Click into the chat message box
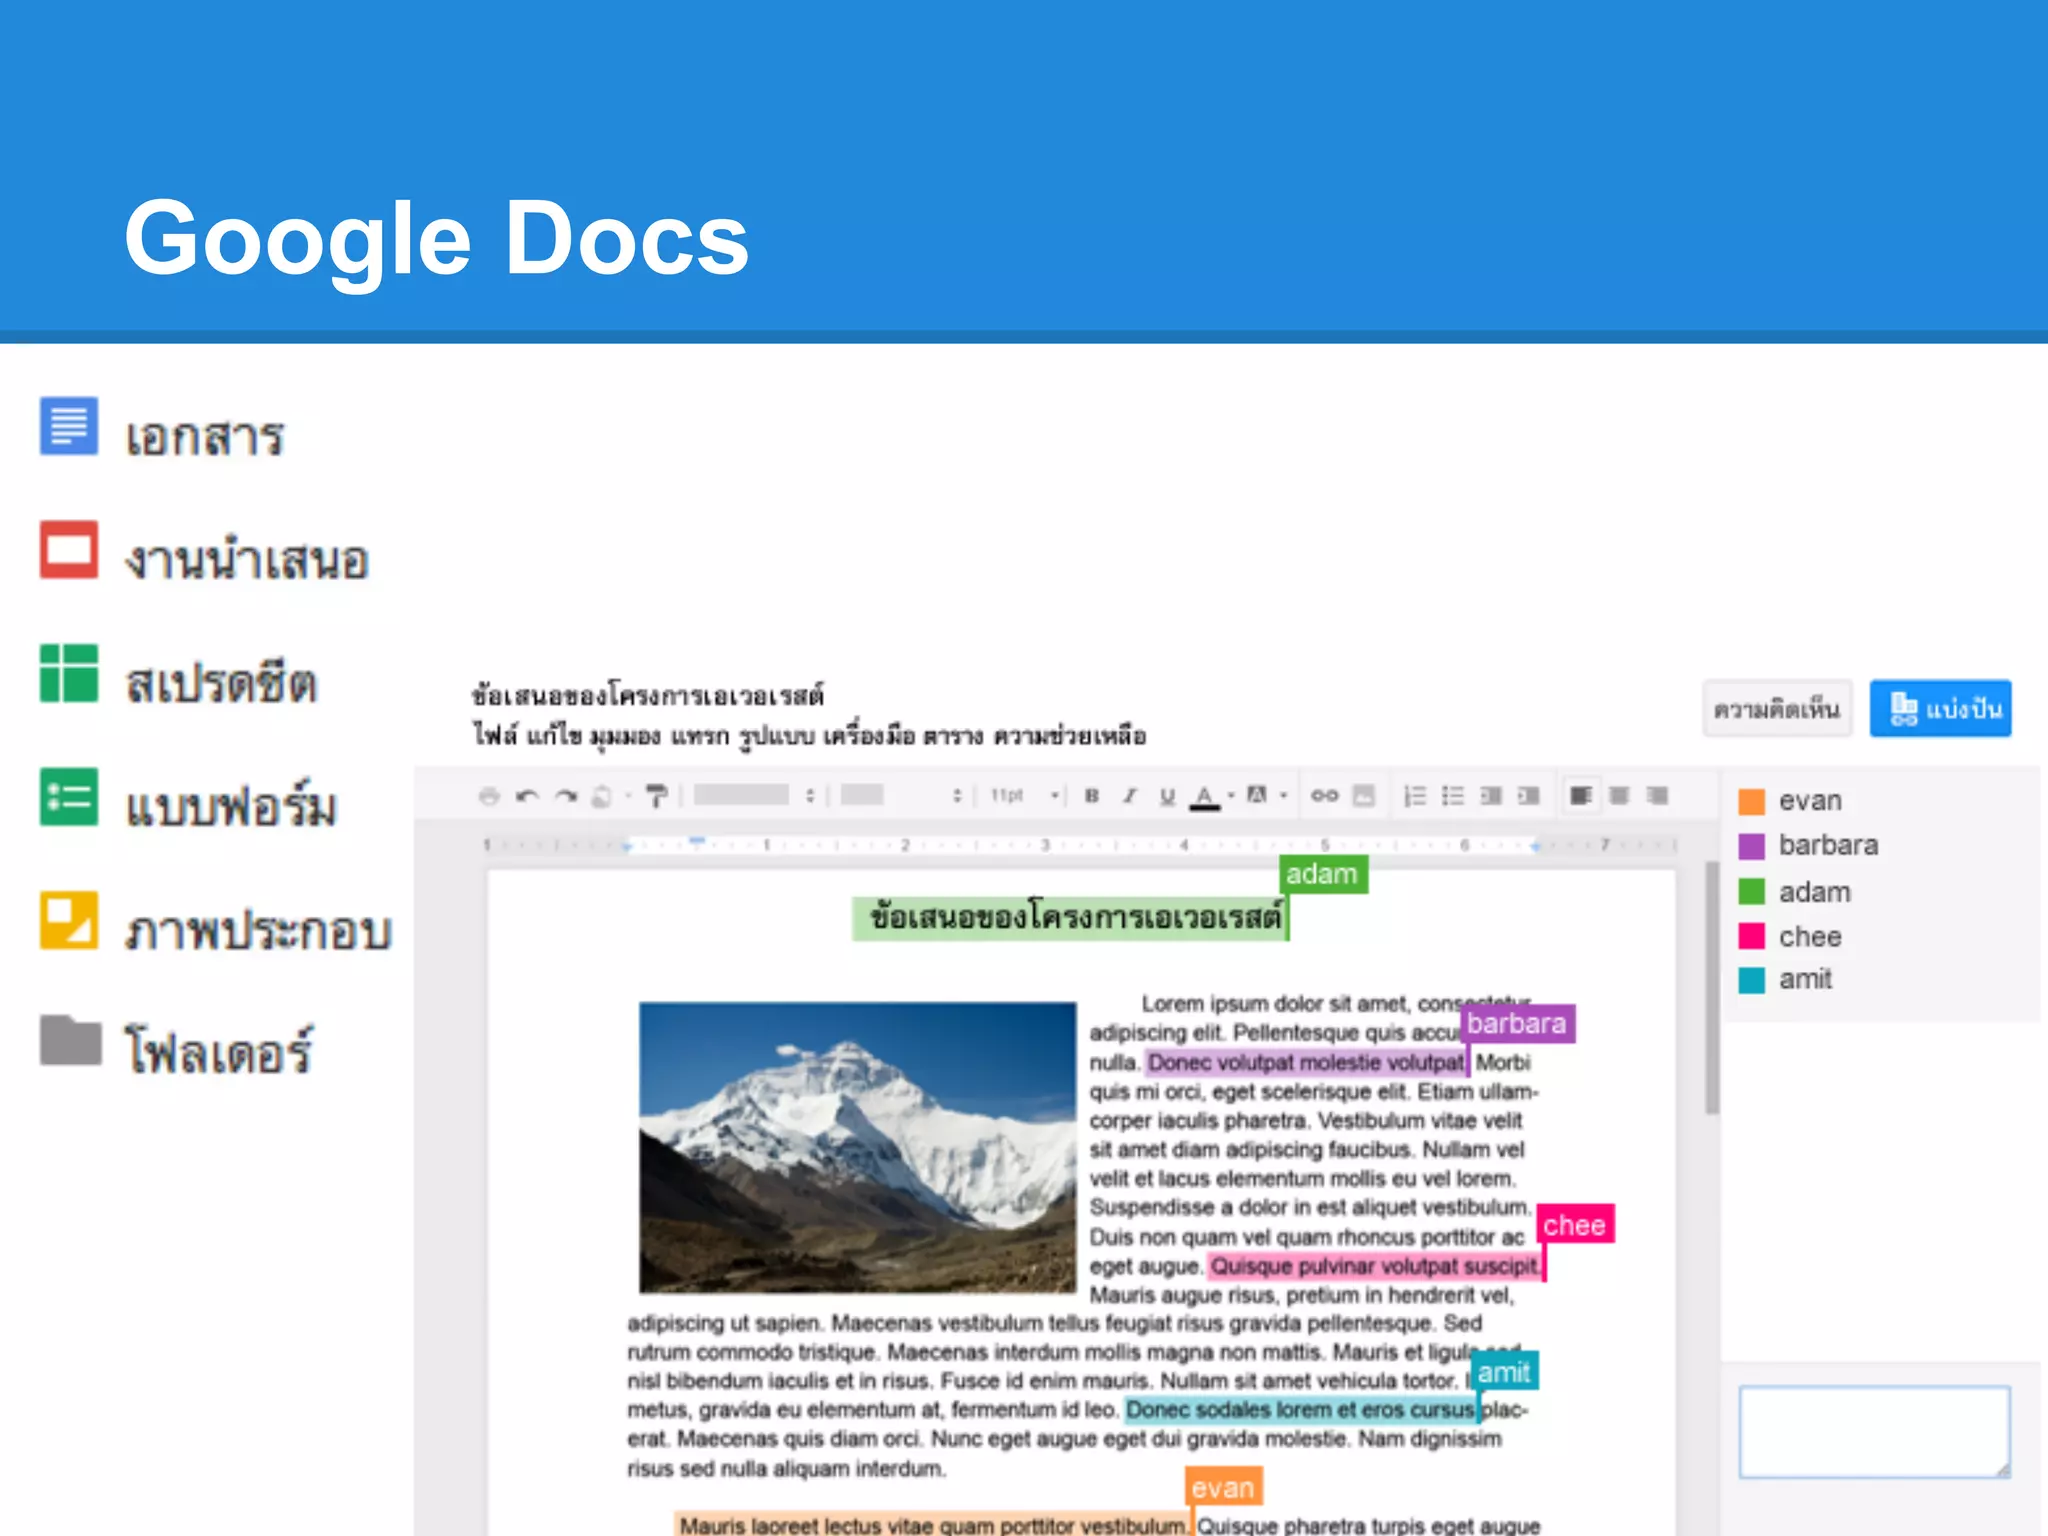The height and width of the screenshot is (1536, 2048). (1875, 1431)
